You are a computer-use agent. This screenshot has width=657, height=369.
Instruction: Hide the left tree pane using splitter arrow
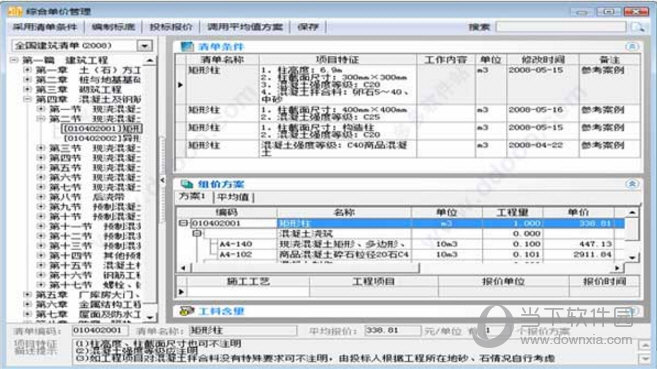[x=163, y=180]
